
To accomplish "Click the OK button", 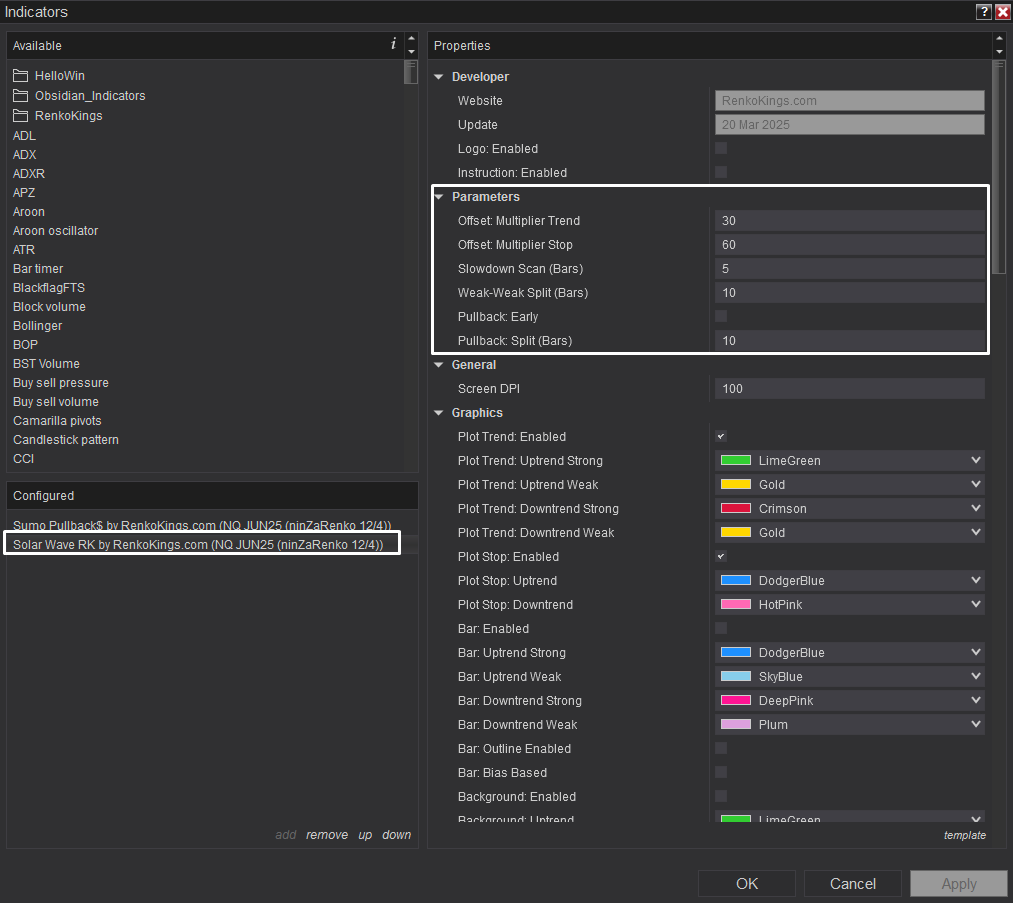I will 747,884.
